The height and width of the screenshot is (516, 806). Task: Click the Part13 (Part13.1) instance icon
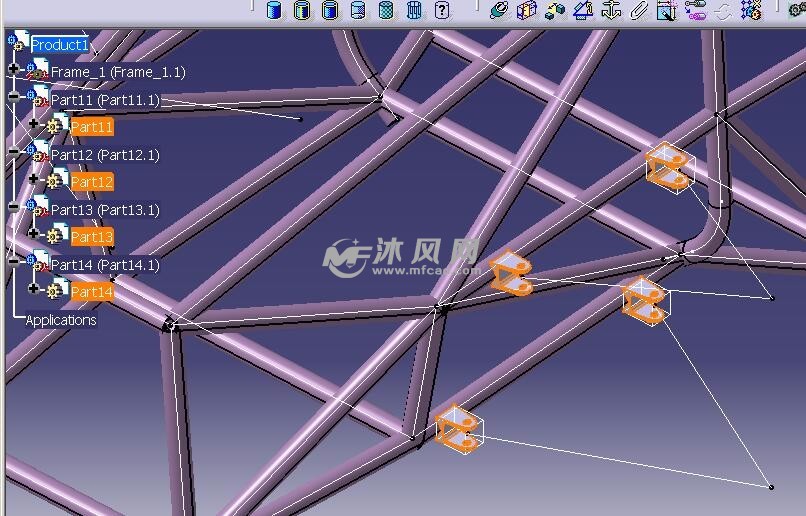point(38,207)
